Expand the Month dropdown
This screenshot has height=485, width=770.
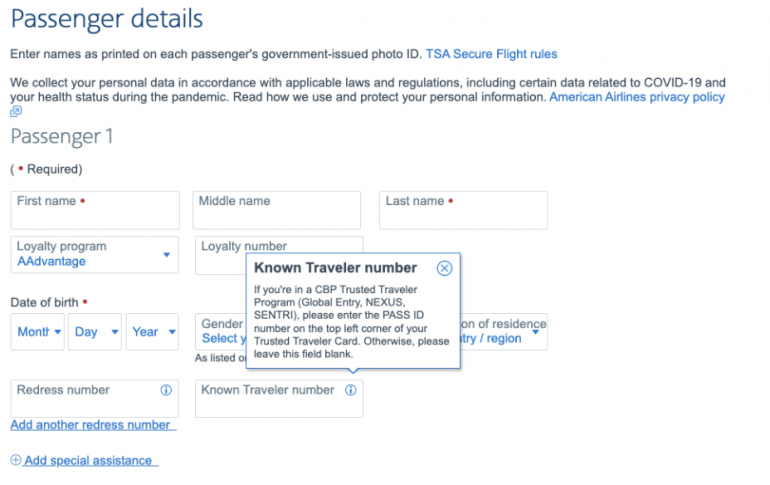tap(39, 332)
